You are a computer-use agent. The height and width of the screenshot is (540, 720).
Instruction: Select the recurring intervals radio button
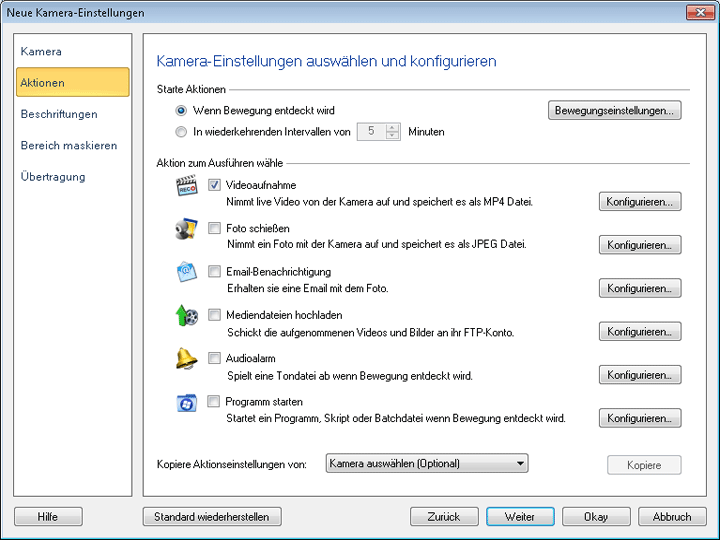click(181, 131)
